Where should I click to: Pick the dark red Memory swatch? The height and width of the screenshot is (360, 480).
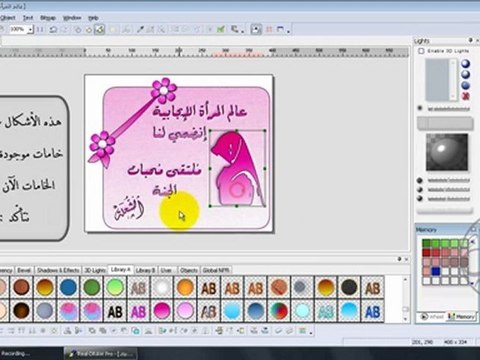426,252
